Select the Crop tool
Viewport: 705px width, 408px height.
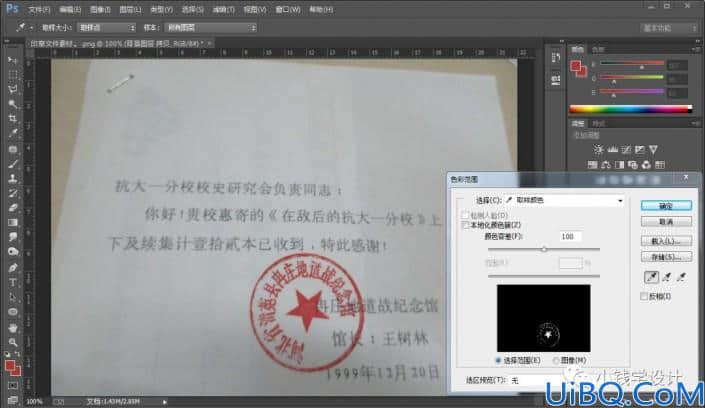tap(13, 119)
